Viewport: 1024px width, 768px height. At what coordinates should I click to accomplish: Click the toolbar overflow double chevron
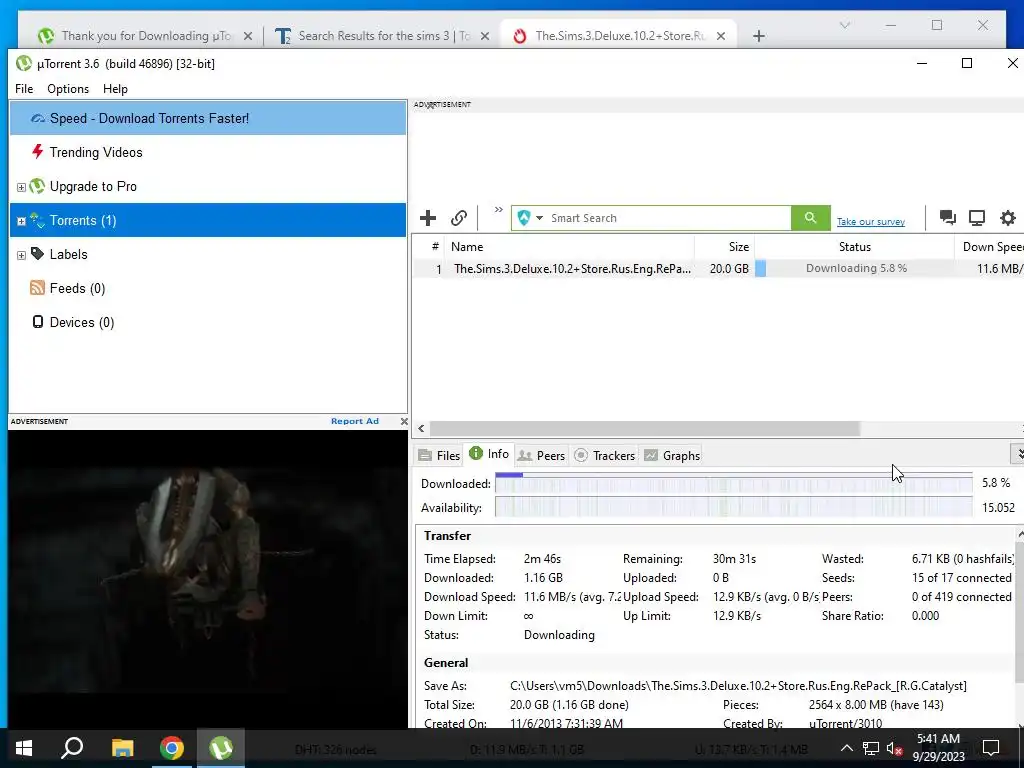pos(498,210)
